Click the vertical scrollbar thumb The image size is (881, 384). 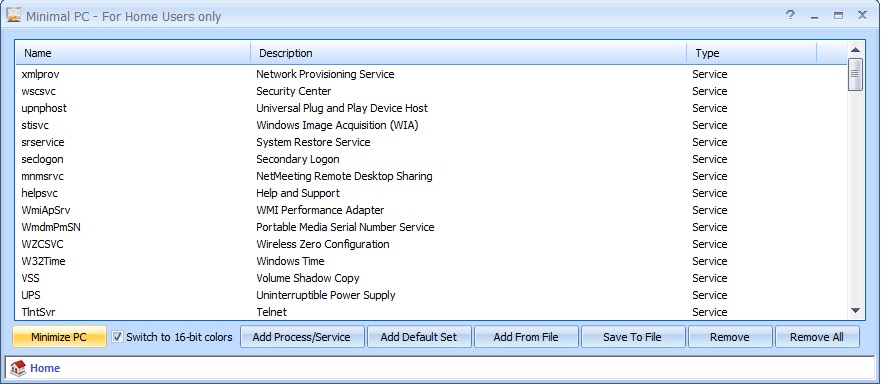(855, 74)
